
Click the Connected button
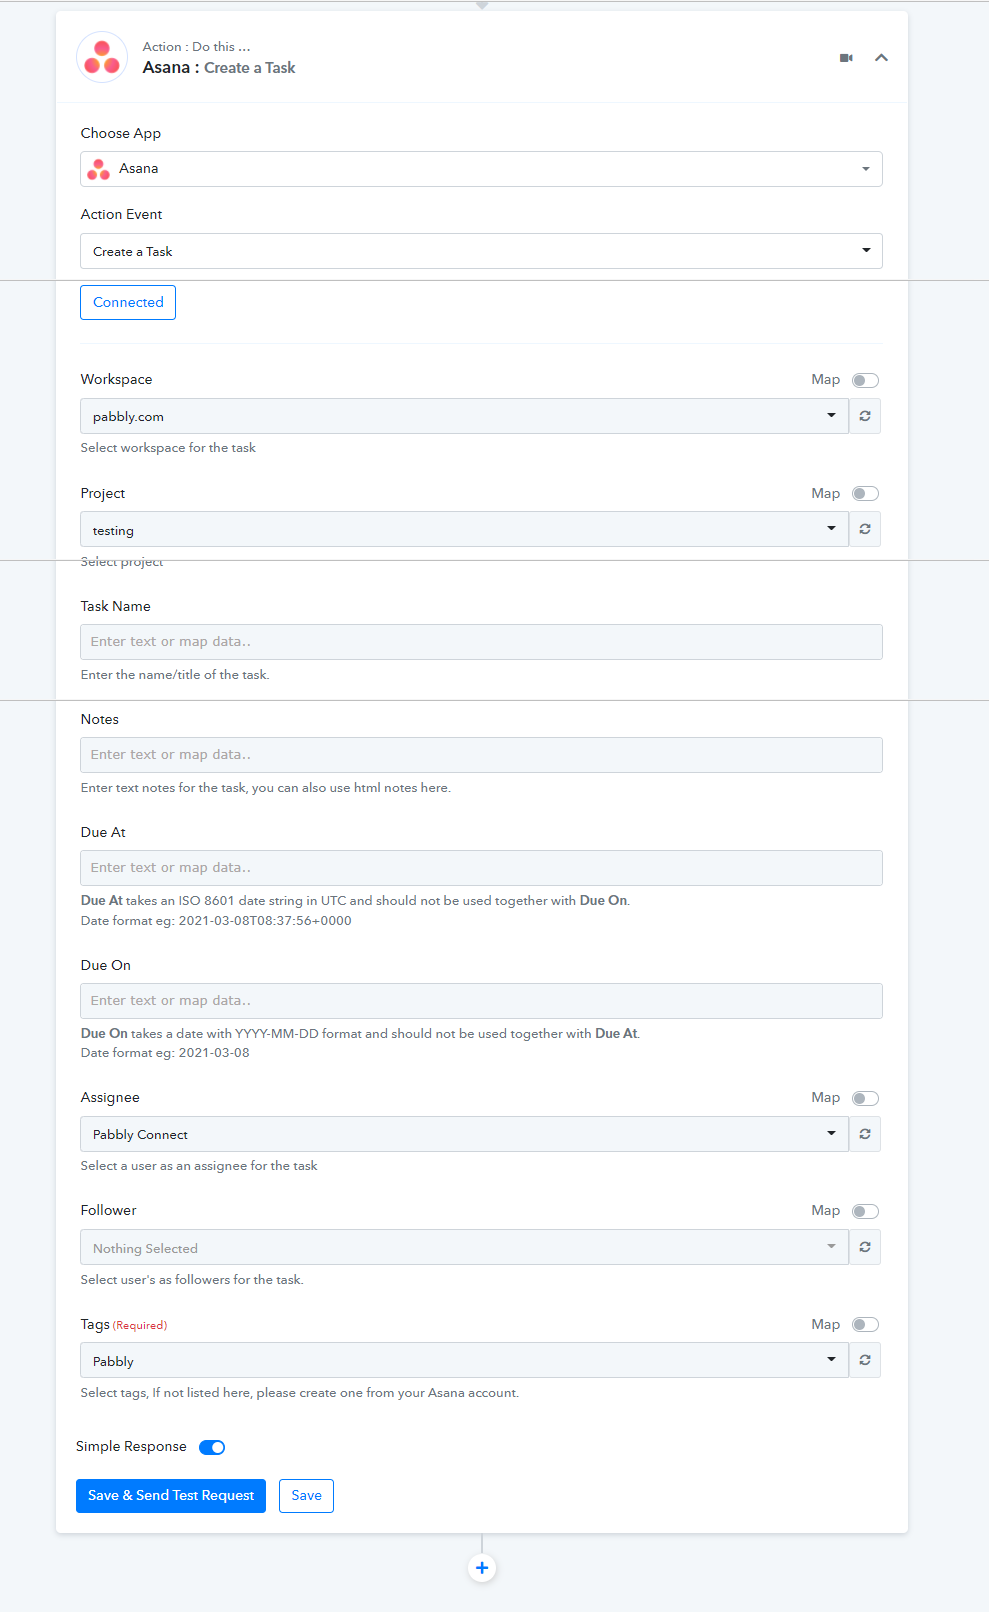click(x=128, y=303)
